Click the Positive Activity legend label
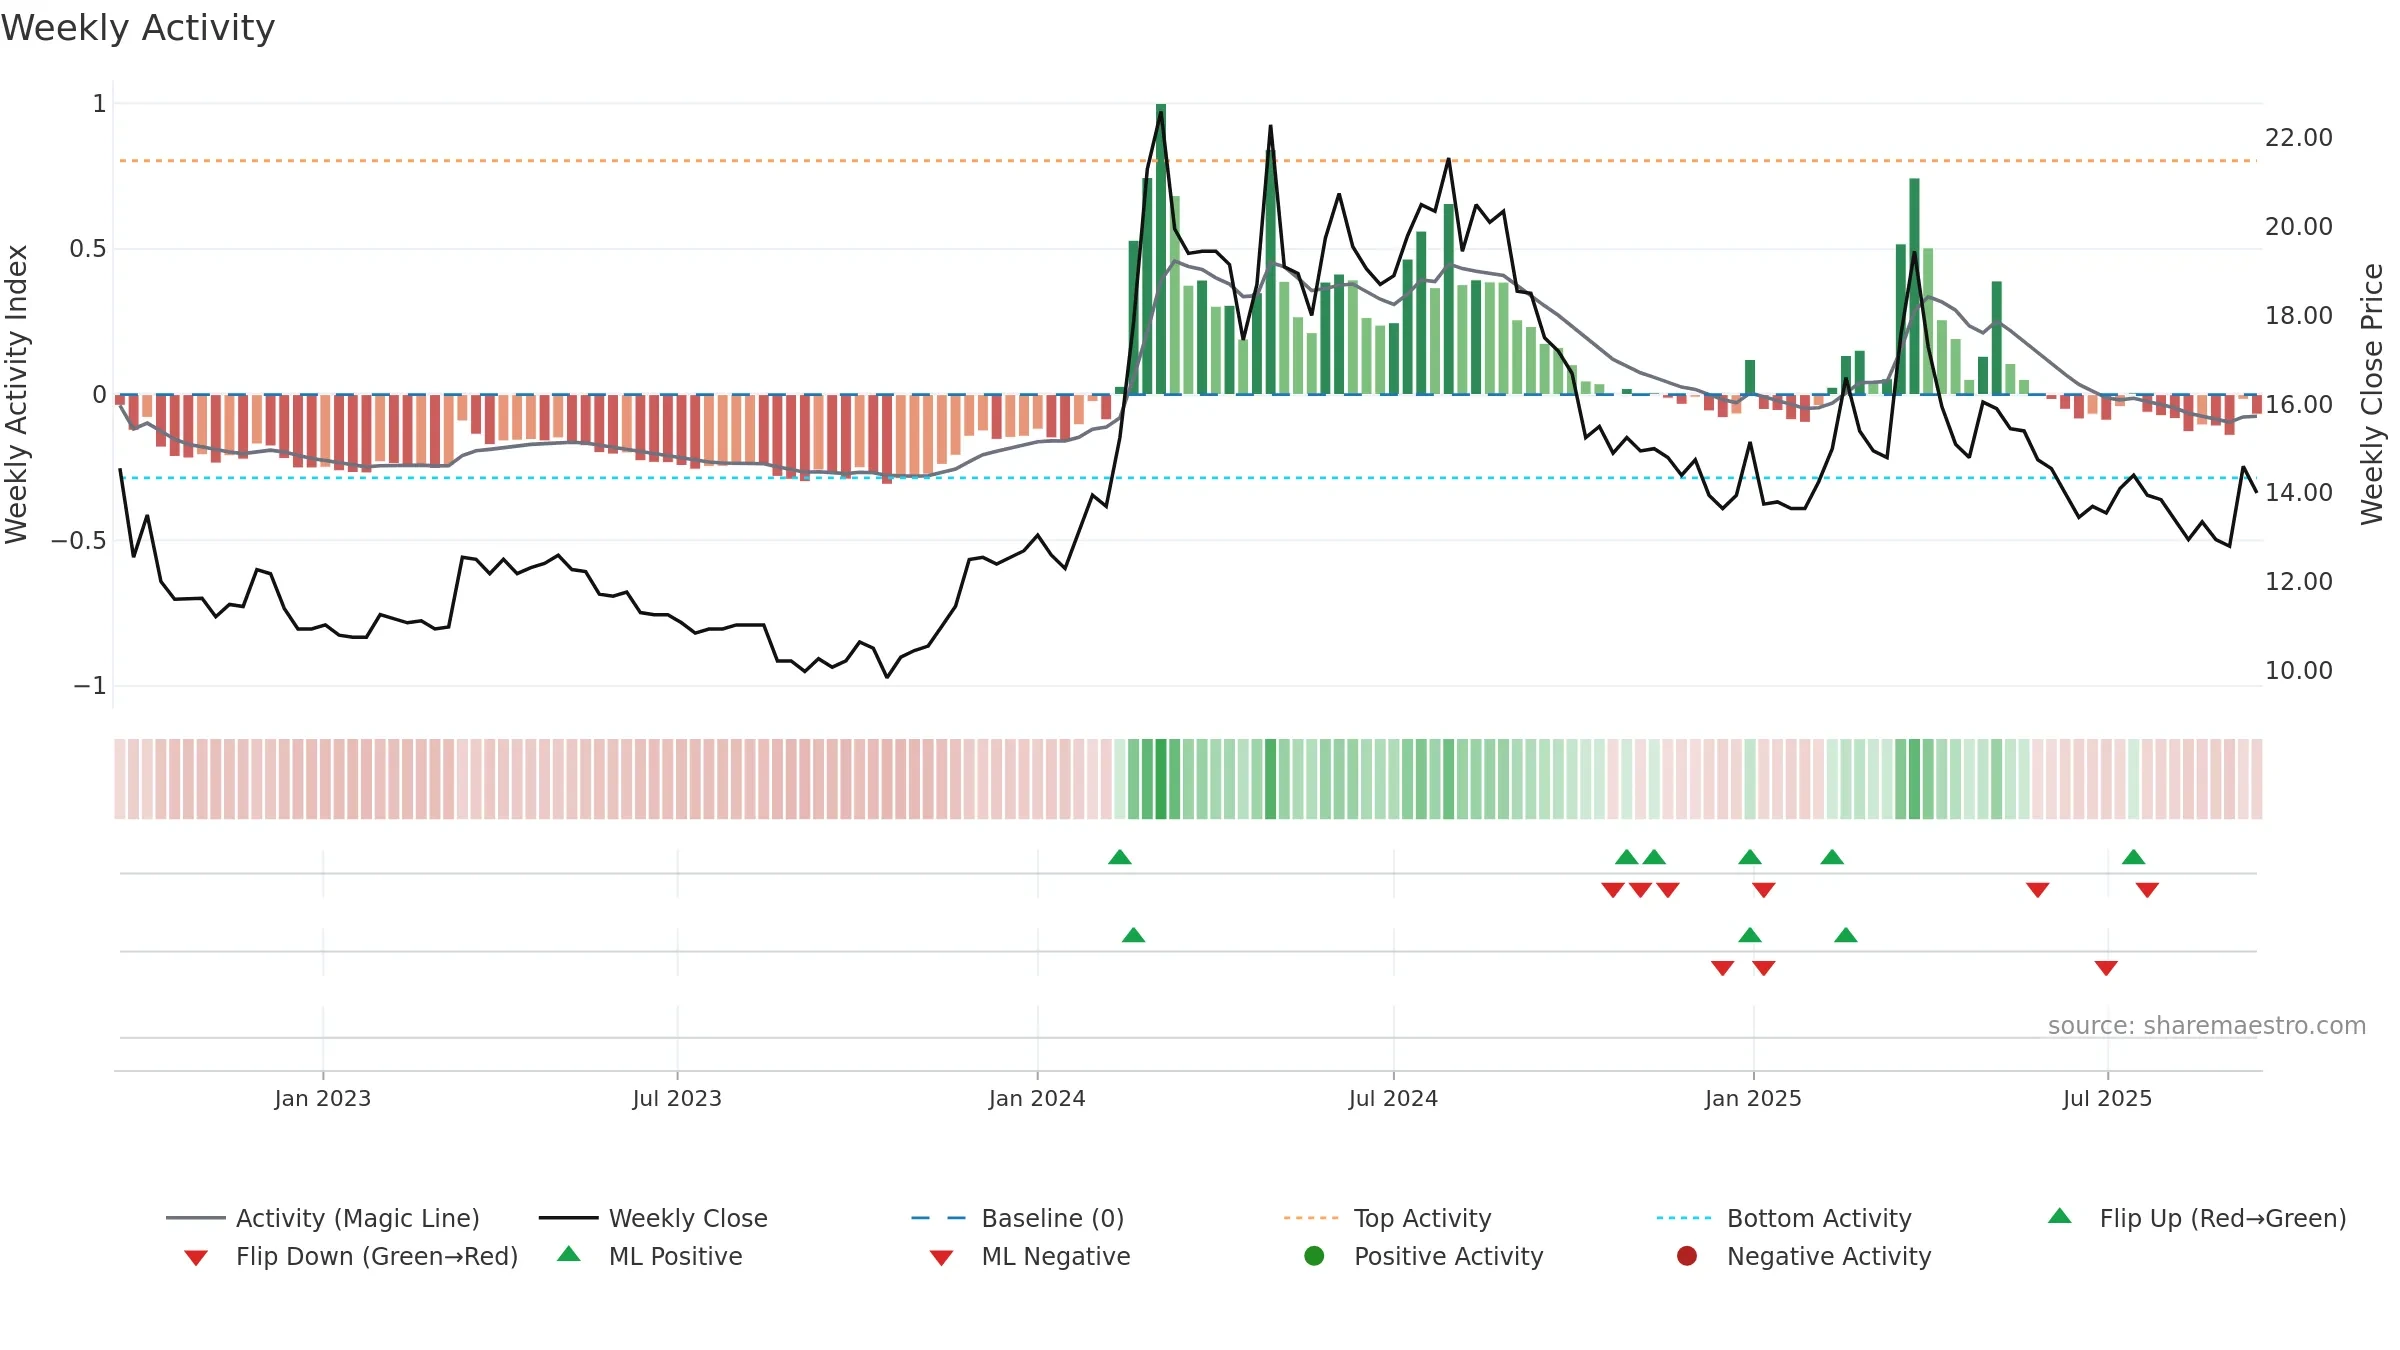2400x1350 pixels. point(1448,1256)
